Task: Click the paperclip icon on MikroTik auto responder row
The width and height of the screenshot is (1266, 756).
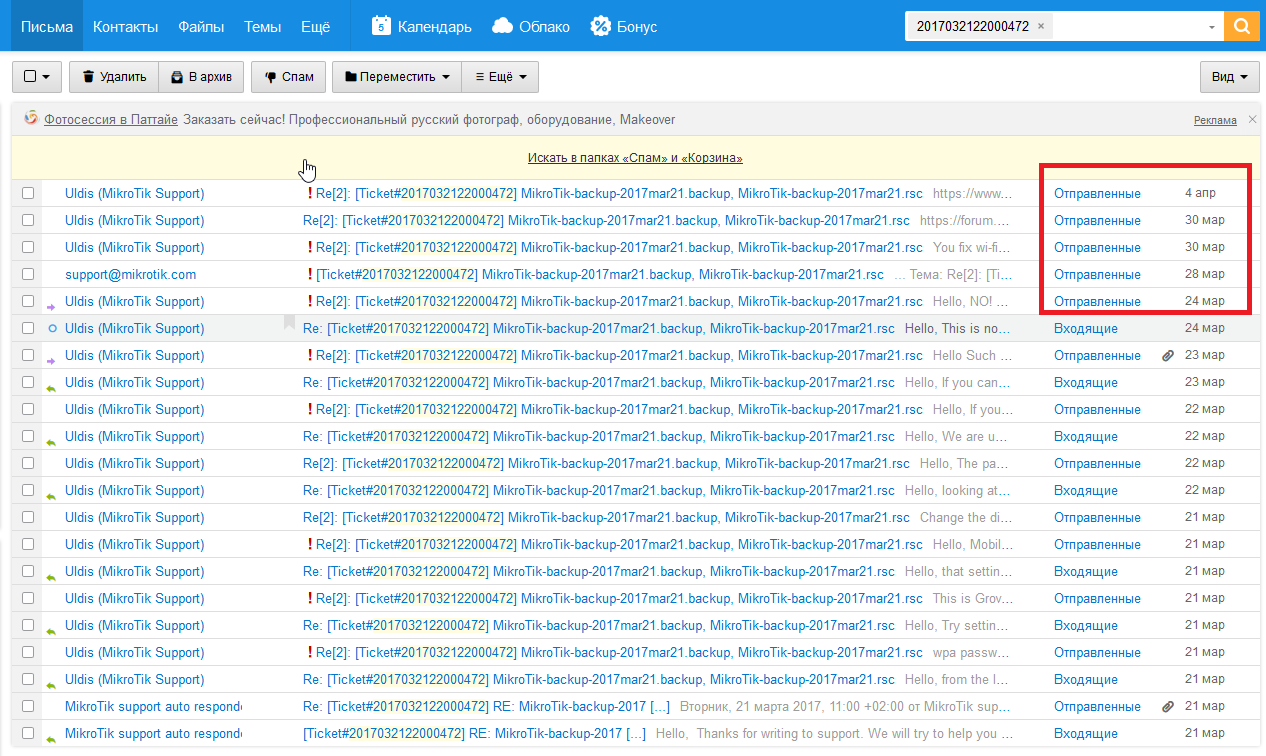Action: [x=1167, y=707]
